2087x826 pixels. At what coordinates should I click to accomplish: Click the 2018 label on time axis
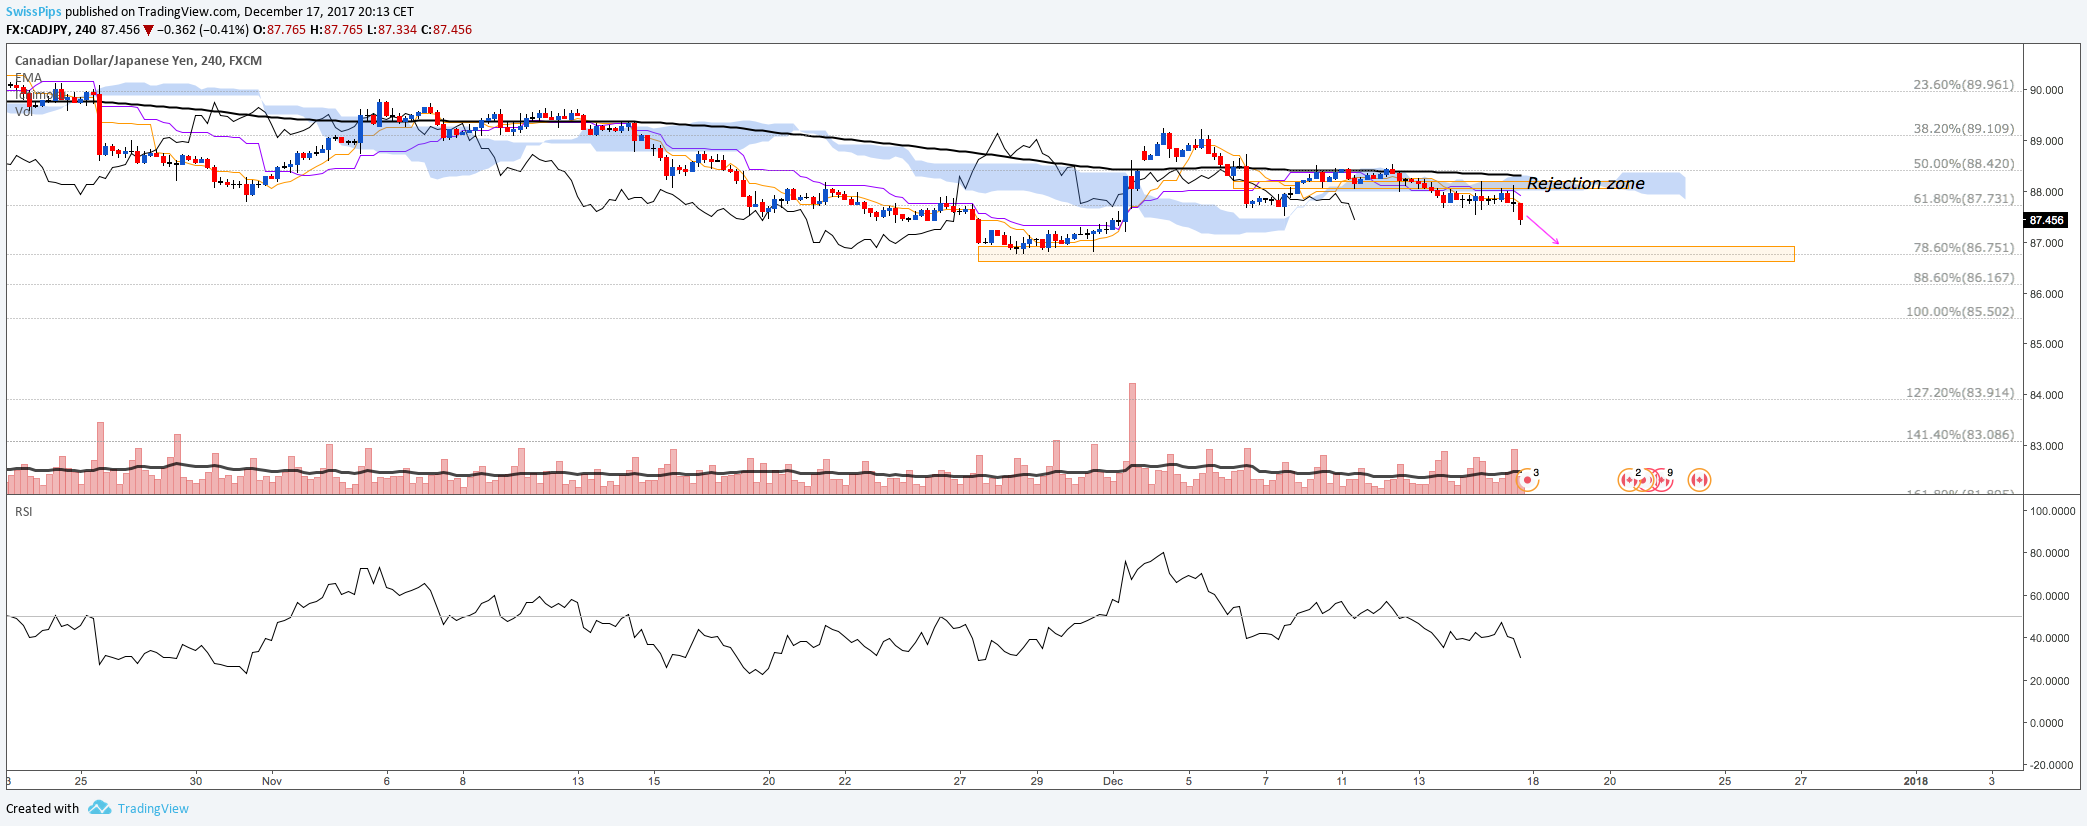[1916, 781]
